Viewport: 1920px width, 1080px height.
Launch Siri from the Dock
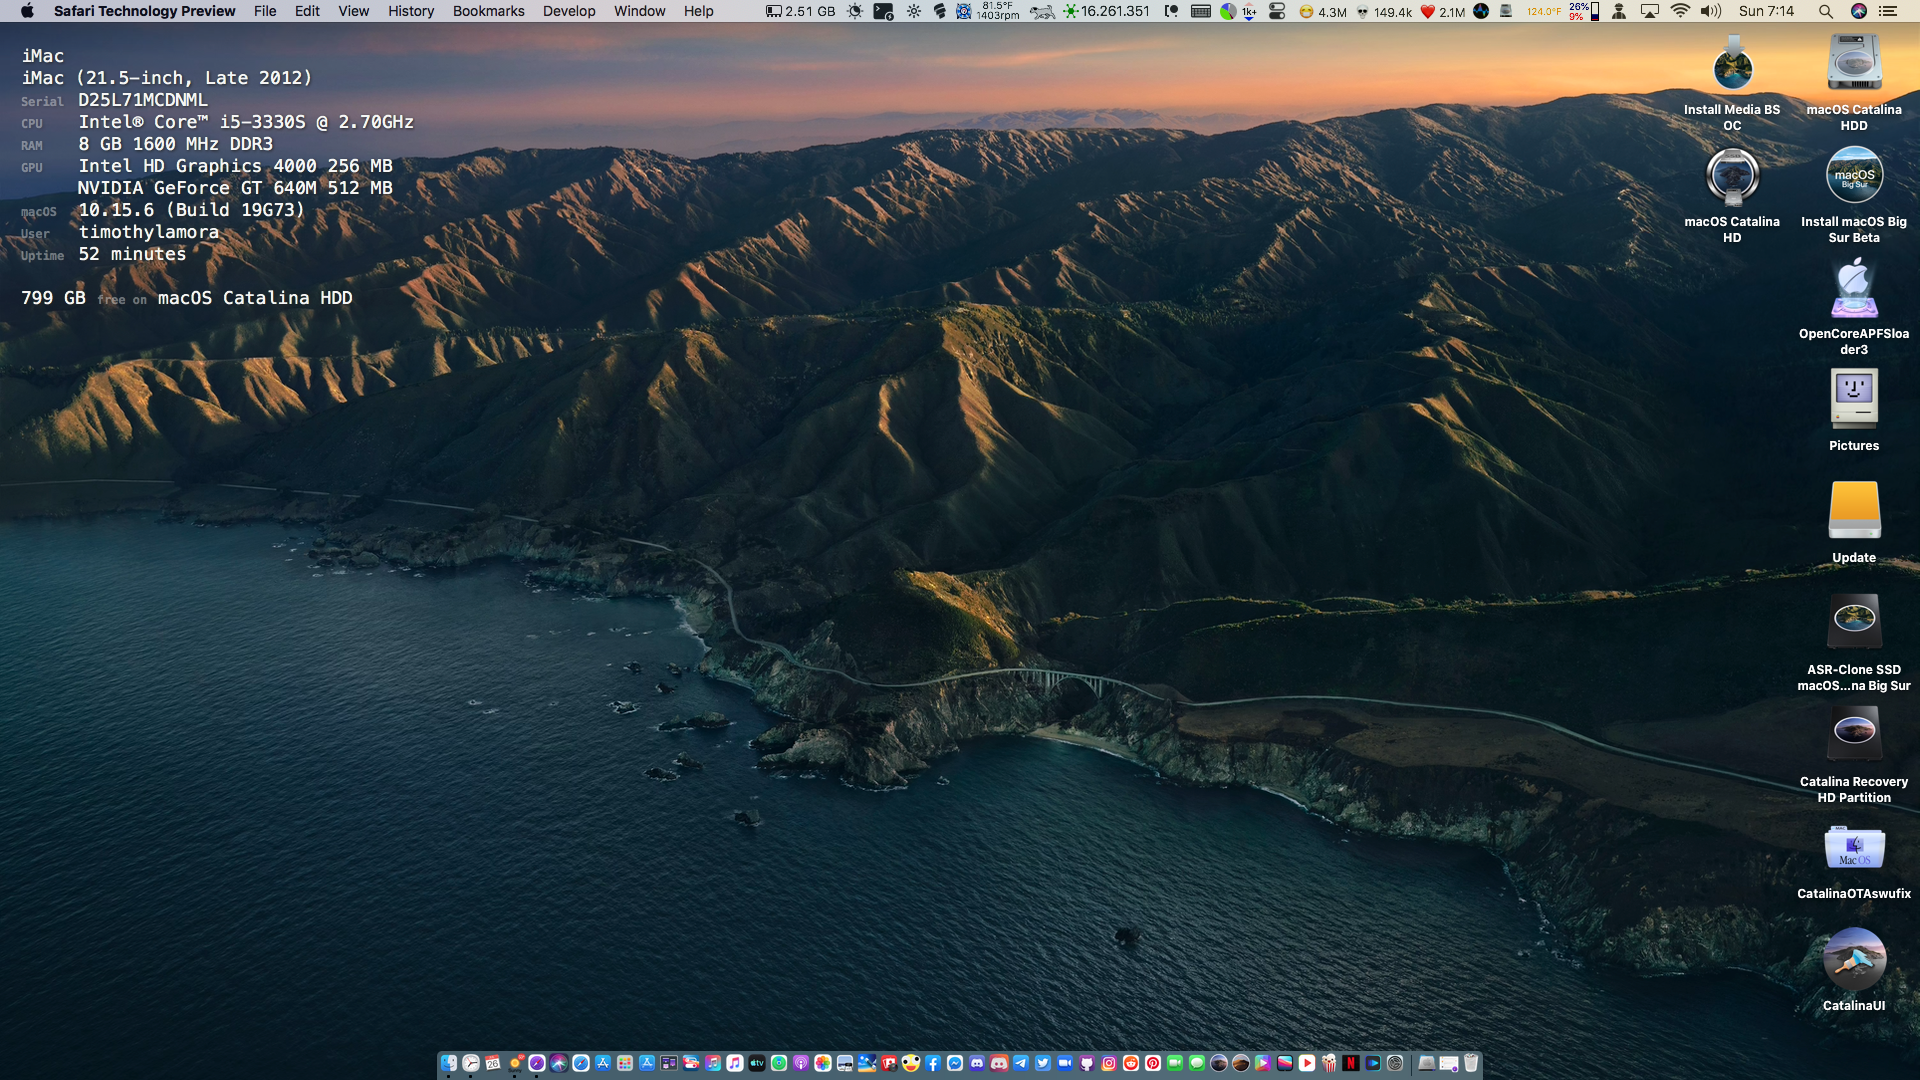(x=559, y=1063)
